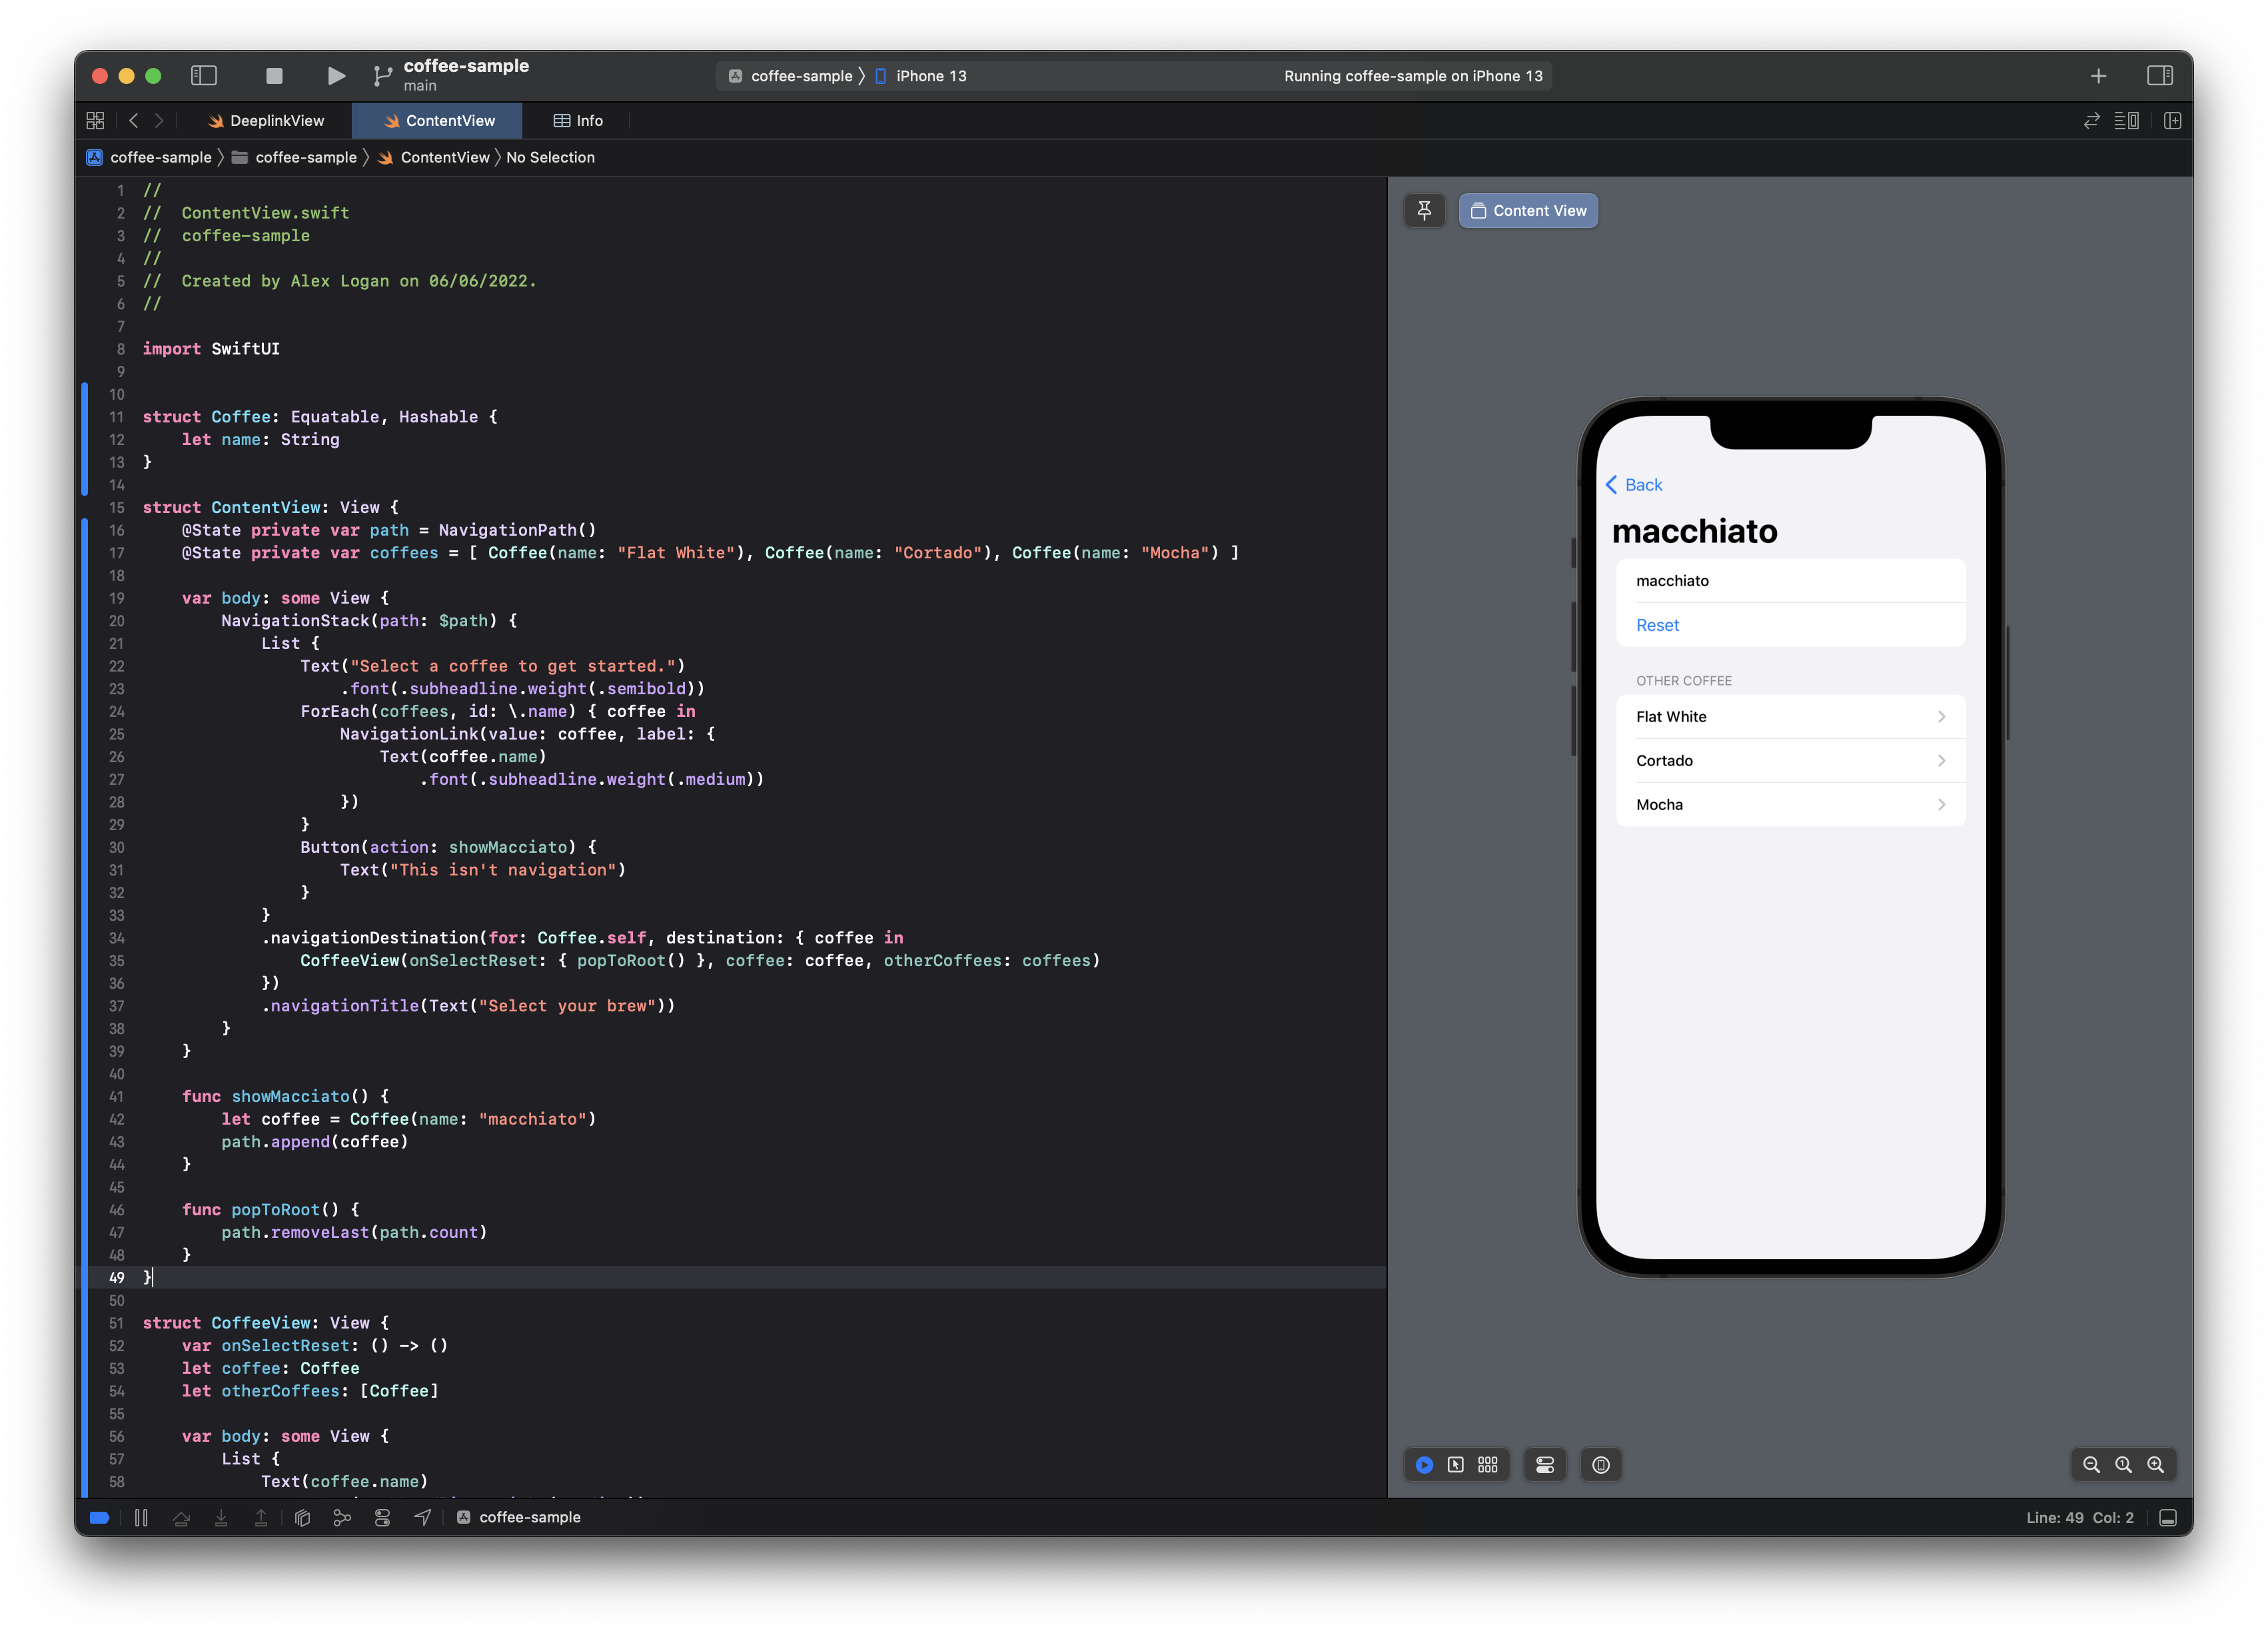Pin the Content View preview
The image size is (2268, 1635).
tap(1425, 210)
